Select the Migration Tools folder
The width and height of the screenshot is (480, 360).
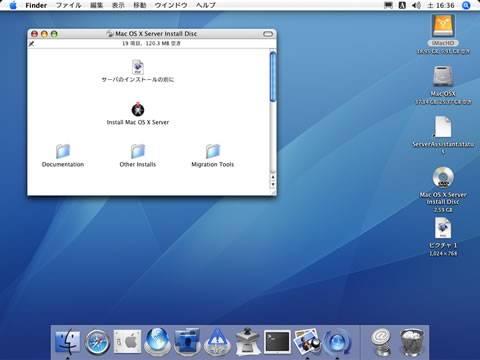tap(213, 152)
